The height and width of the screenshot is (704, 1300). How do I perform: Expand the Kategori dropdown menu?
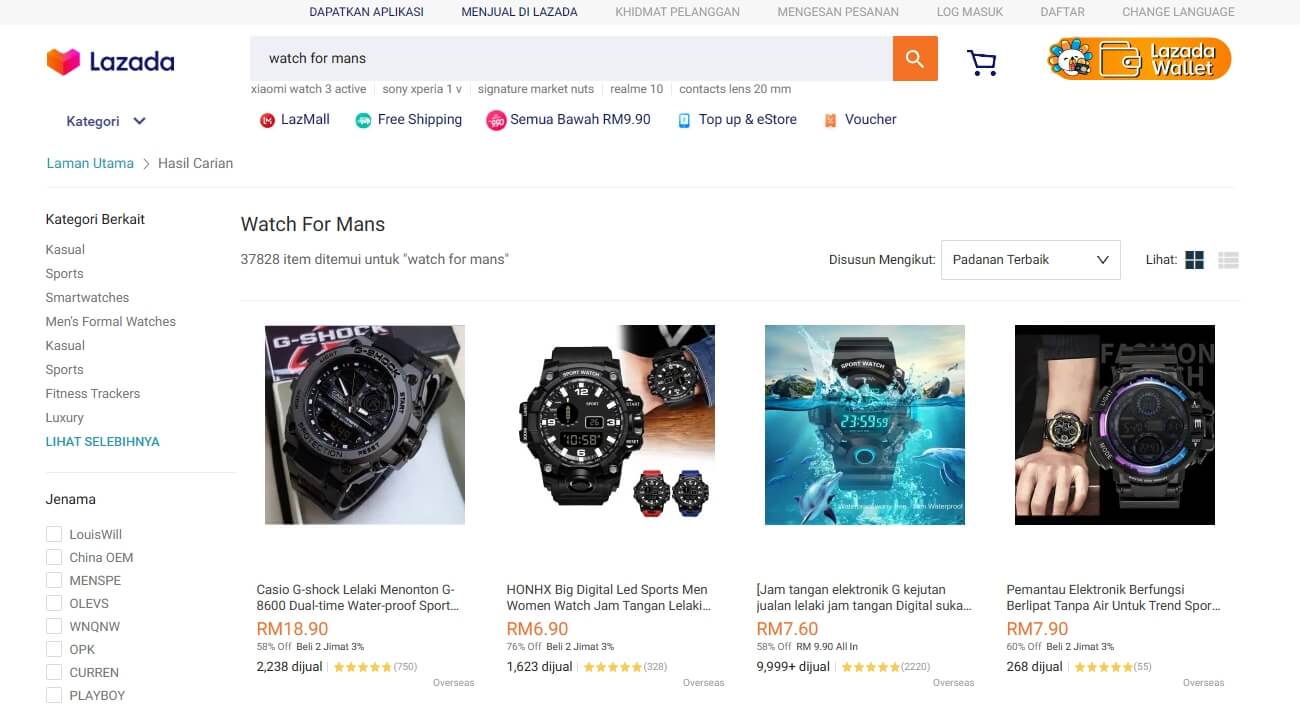[x=106, y=121]
